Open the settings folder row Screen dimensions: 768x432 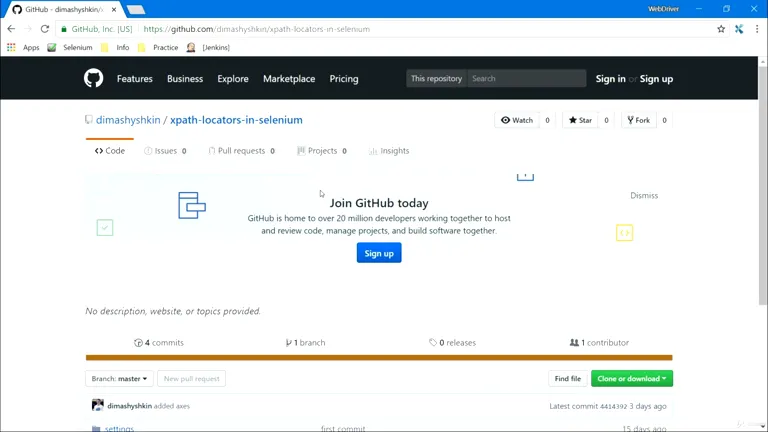[119, 429]
